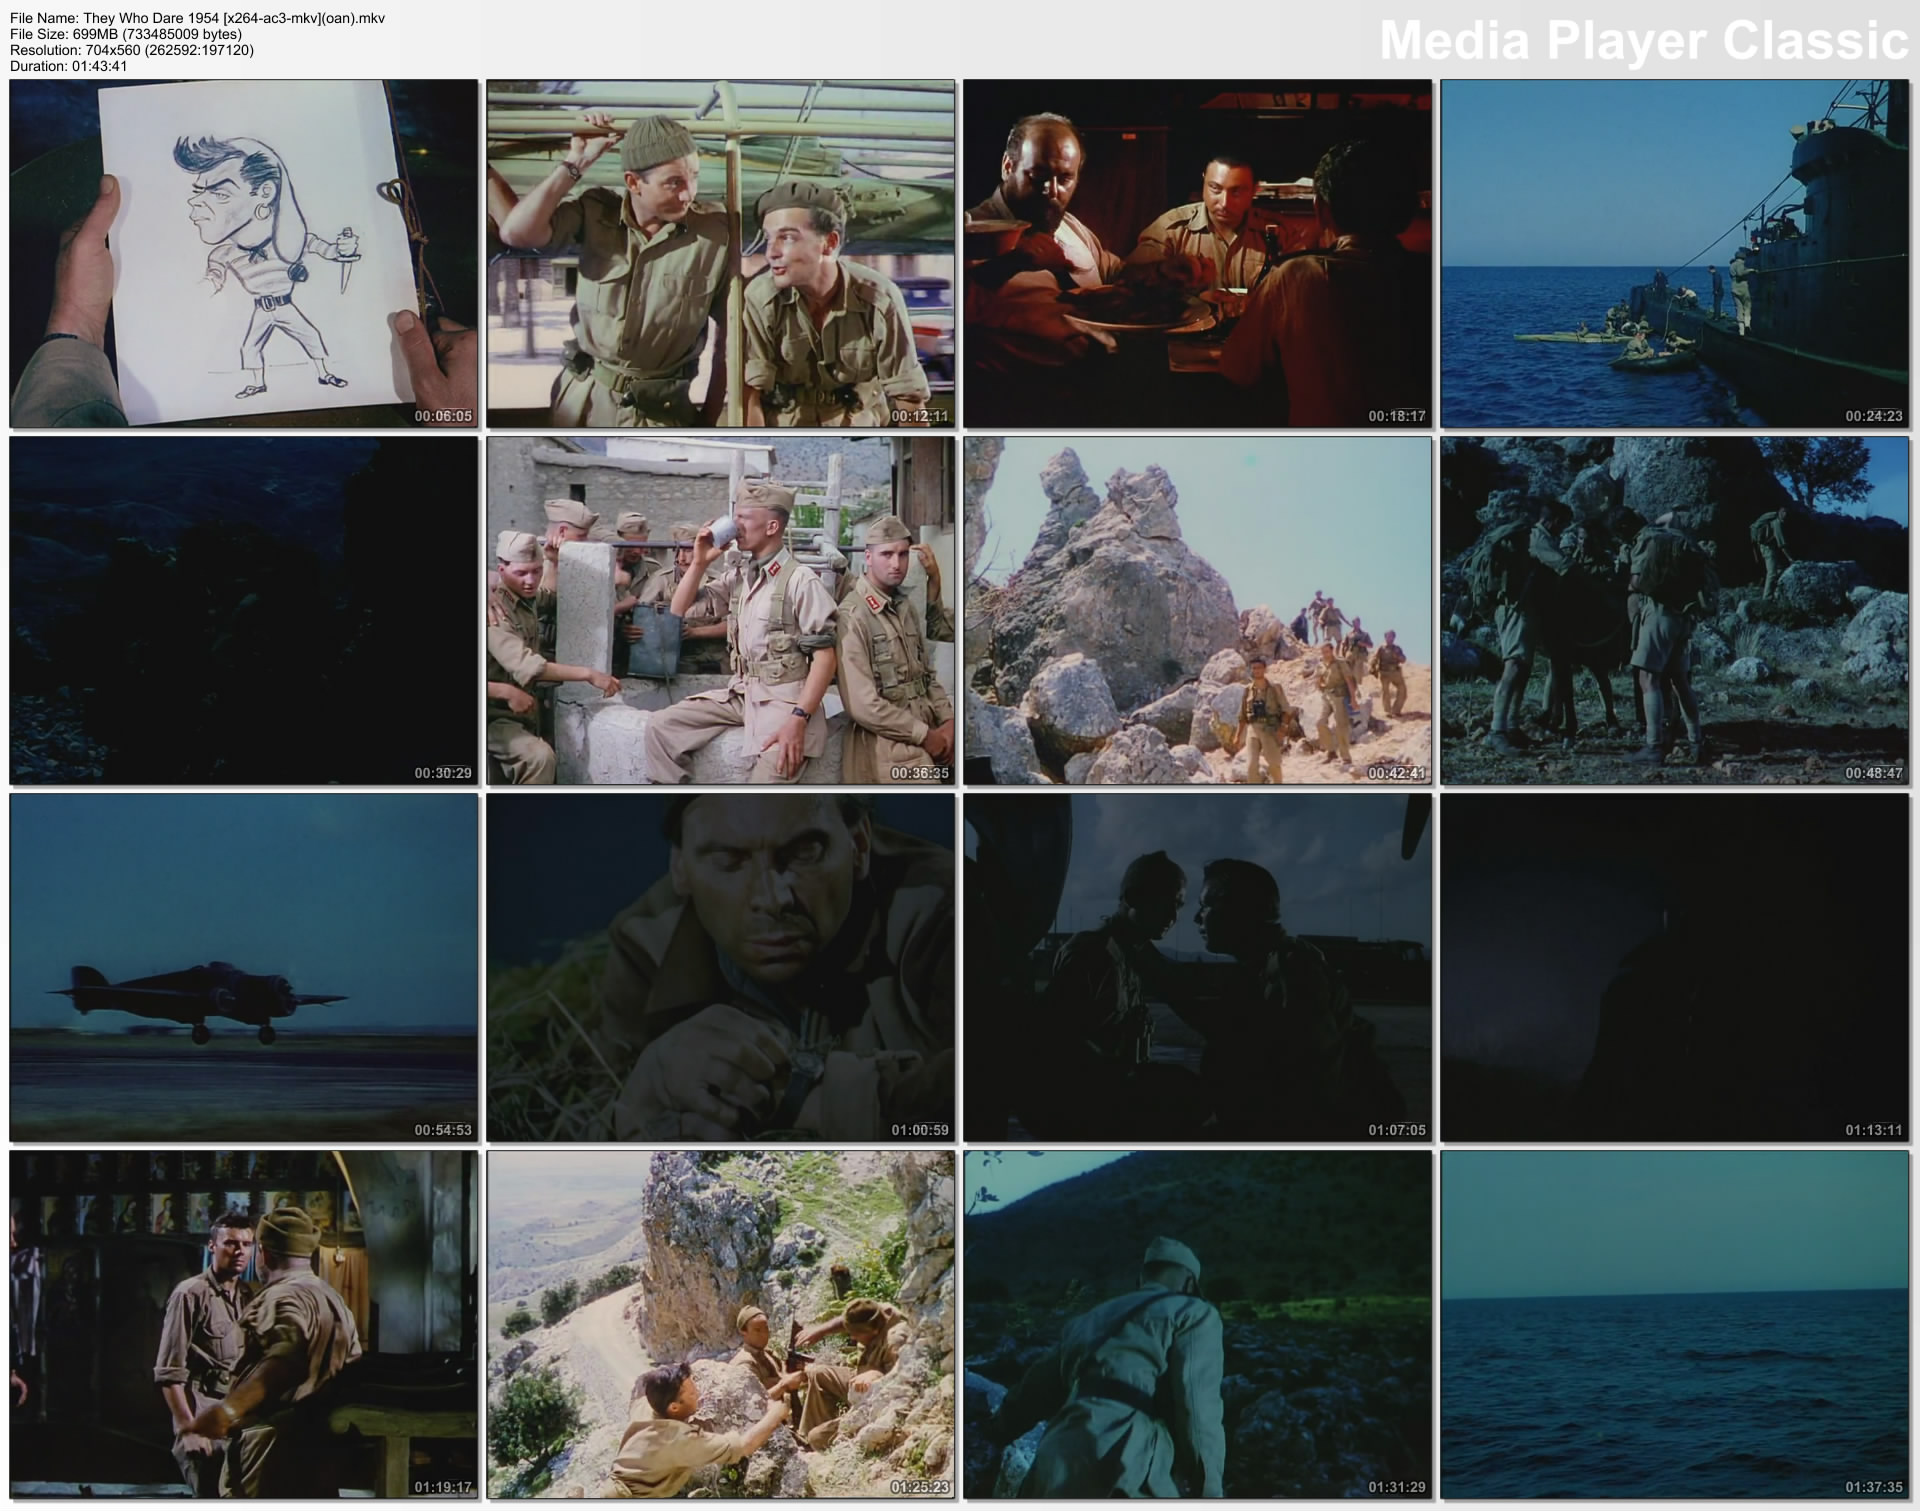Click the airplane landing thumbnail at 00:54:53
The height and width of the screenshot is (1511, 1920).
coord(244,968)
